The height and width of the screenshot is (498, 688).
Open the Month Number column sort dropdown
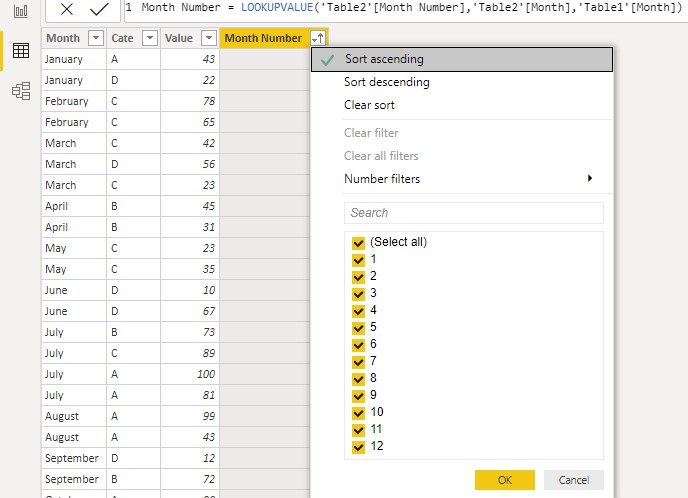coord(318,39)
